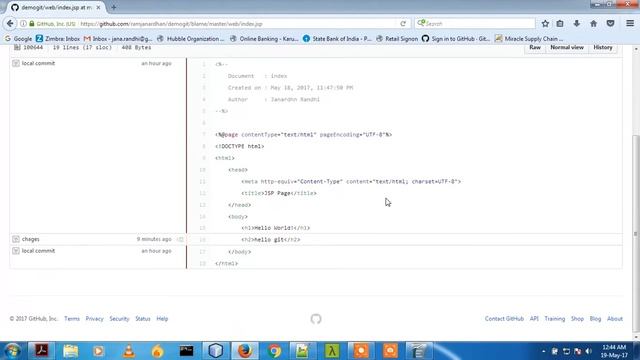Open the Gmail Inbox bookmark

point(118,39)
